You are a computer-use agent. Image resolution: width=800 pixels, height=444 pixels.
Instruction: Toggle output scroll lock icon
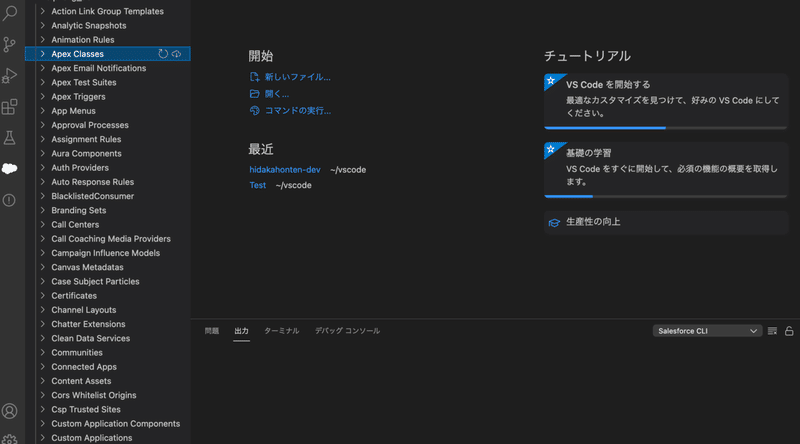tap(789, 331)
